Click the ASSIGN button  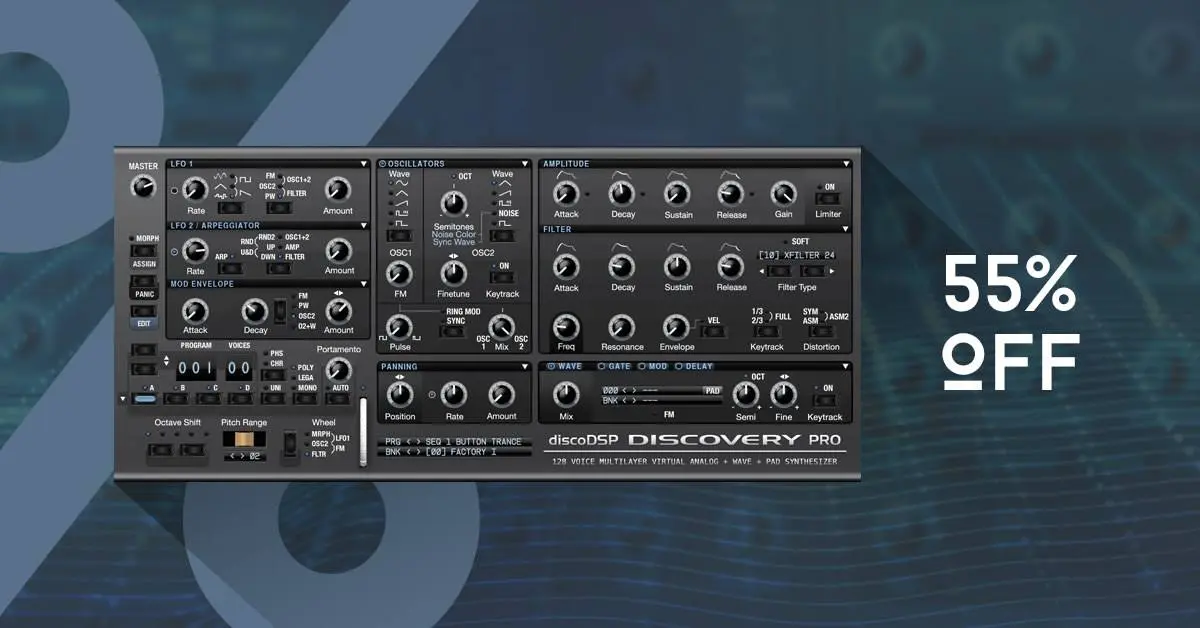click(144, 264)
